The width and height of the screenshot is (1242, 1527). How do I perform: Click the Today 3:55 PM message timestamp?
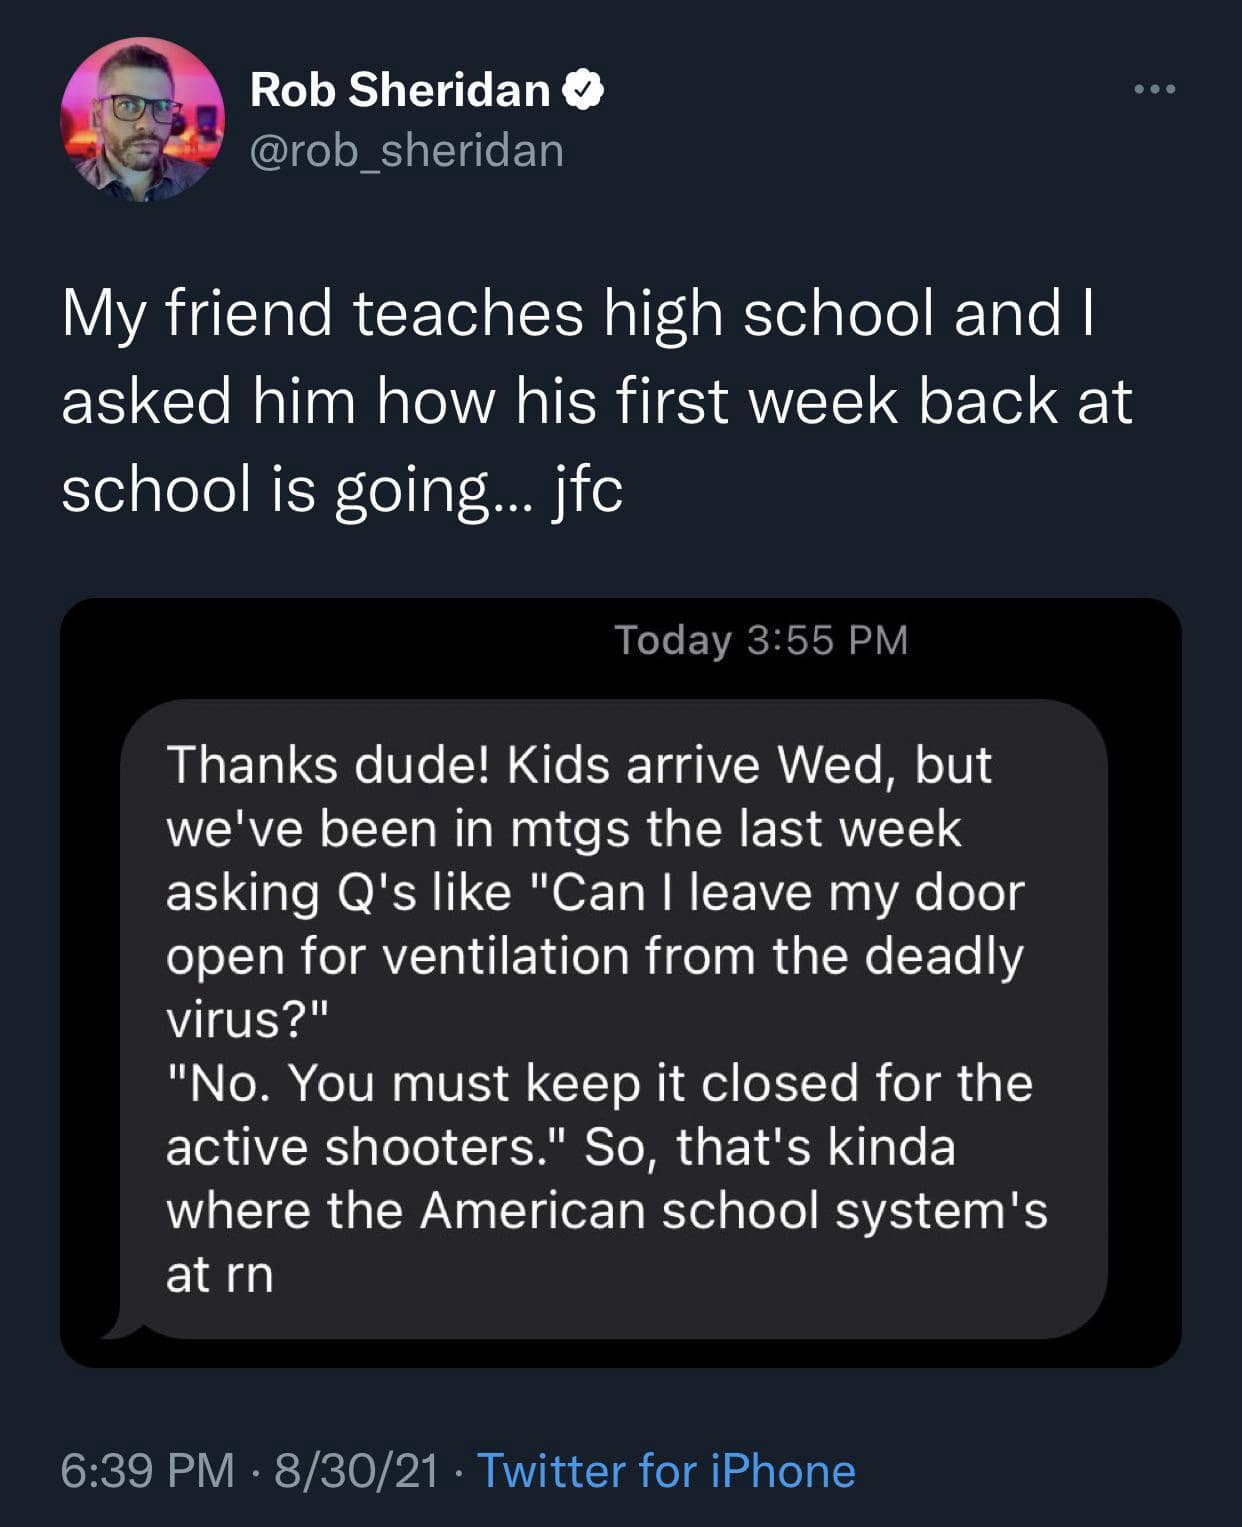click(761, 640)
